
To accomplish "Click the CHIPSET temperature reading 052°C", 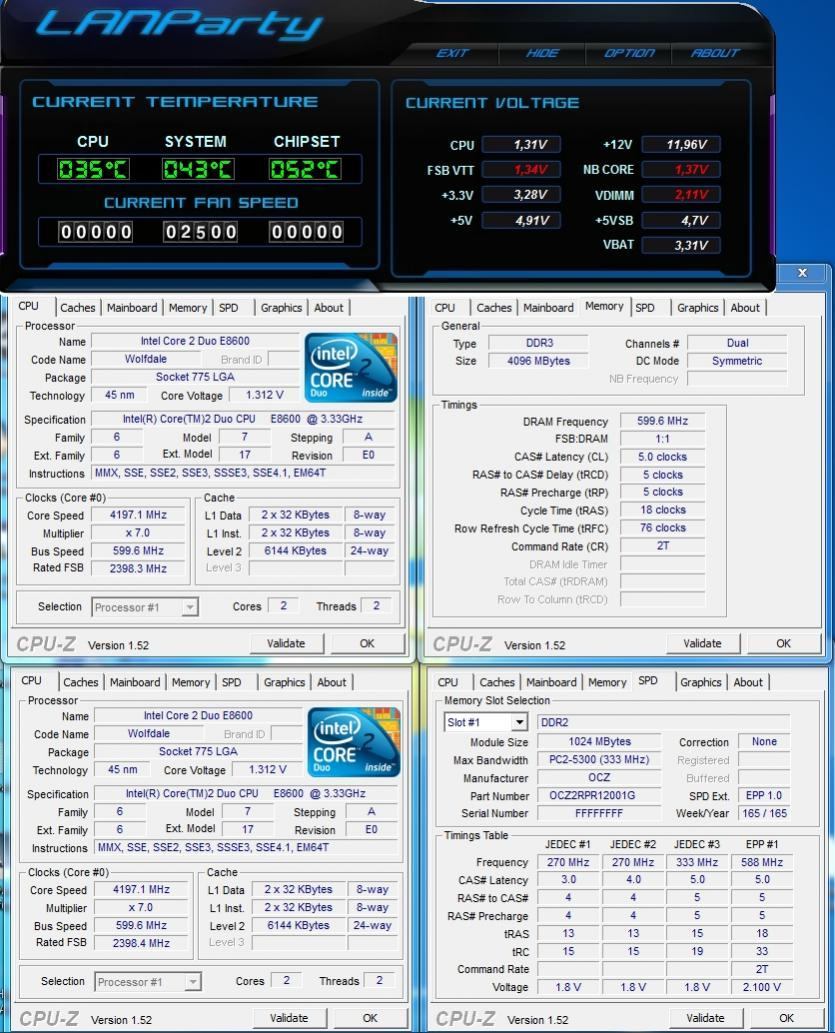I will click(304, 170).
